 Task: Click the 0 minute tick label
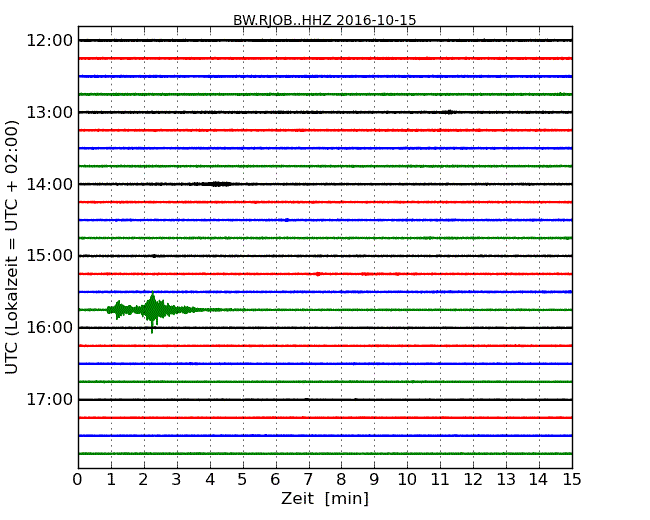click(78, 480)
